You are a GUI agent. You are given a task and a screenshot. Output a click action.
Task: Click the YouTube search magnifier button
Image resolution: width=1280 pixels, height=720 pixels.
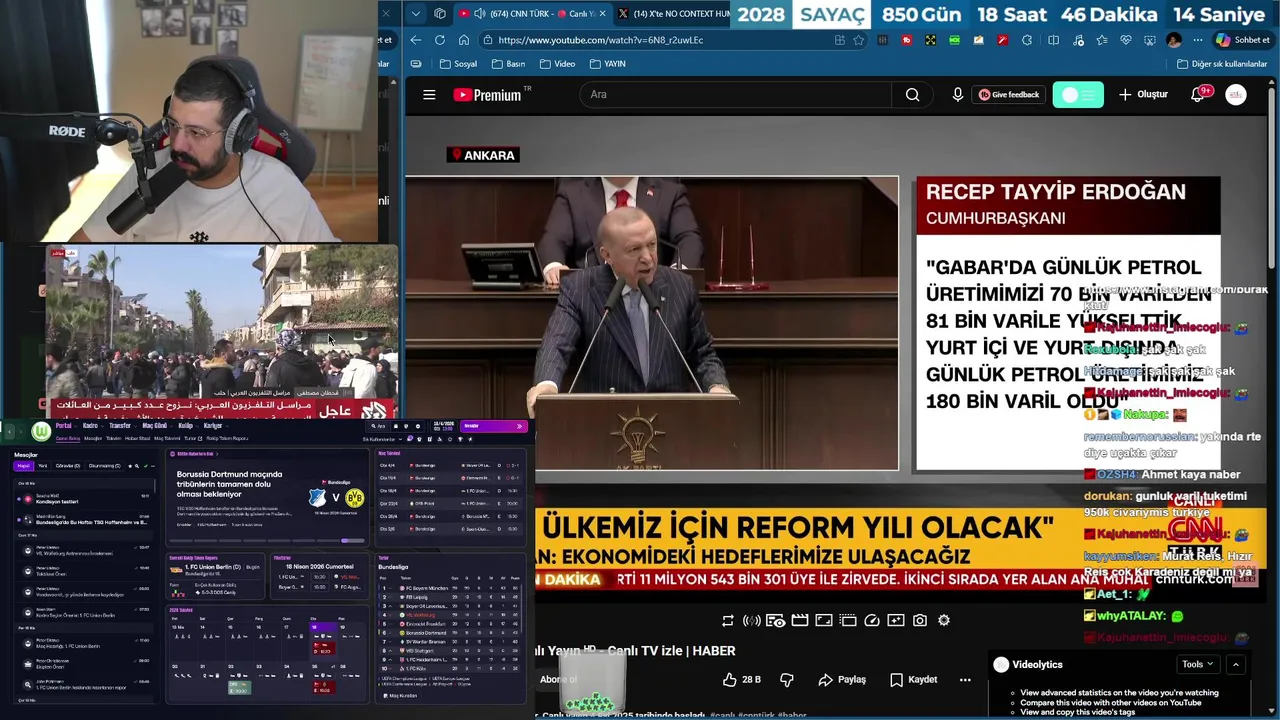(912, 95)
